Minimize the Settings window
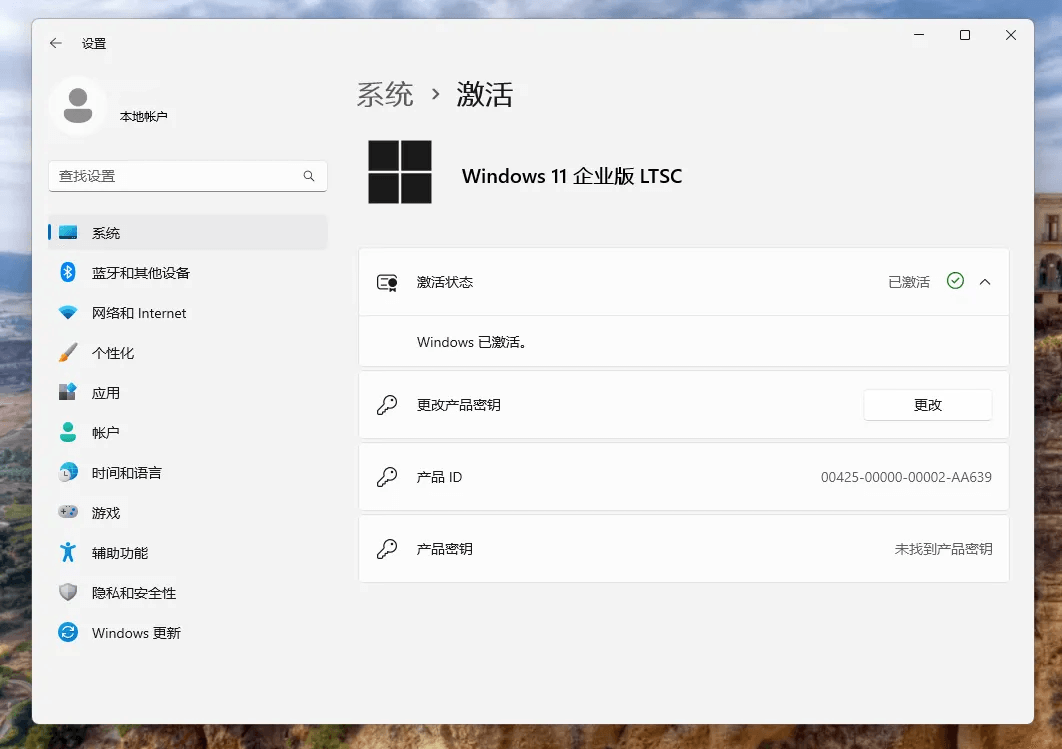Viewport: 1062px width, 749px height. (x=919, y=35)
